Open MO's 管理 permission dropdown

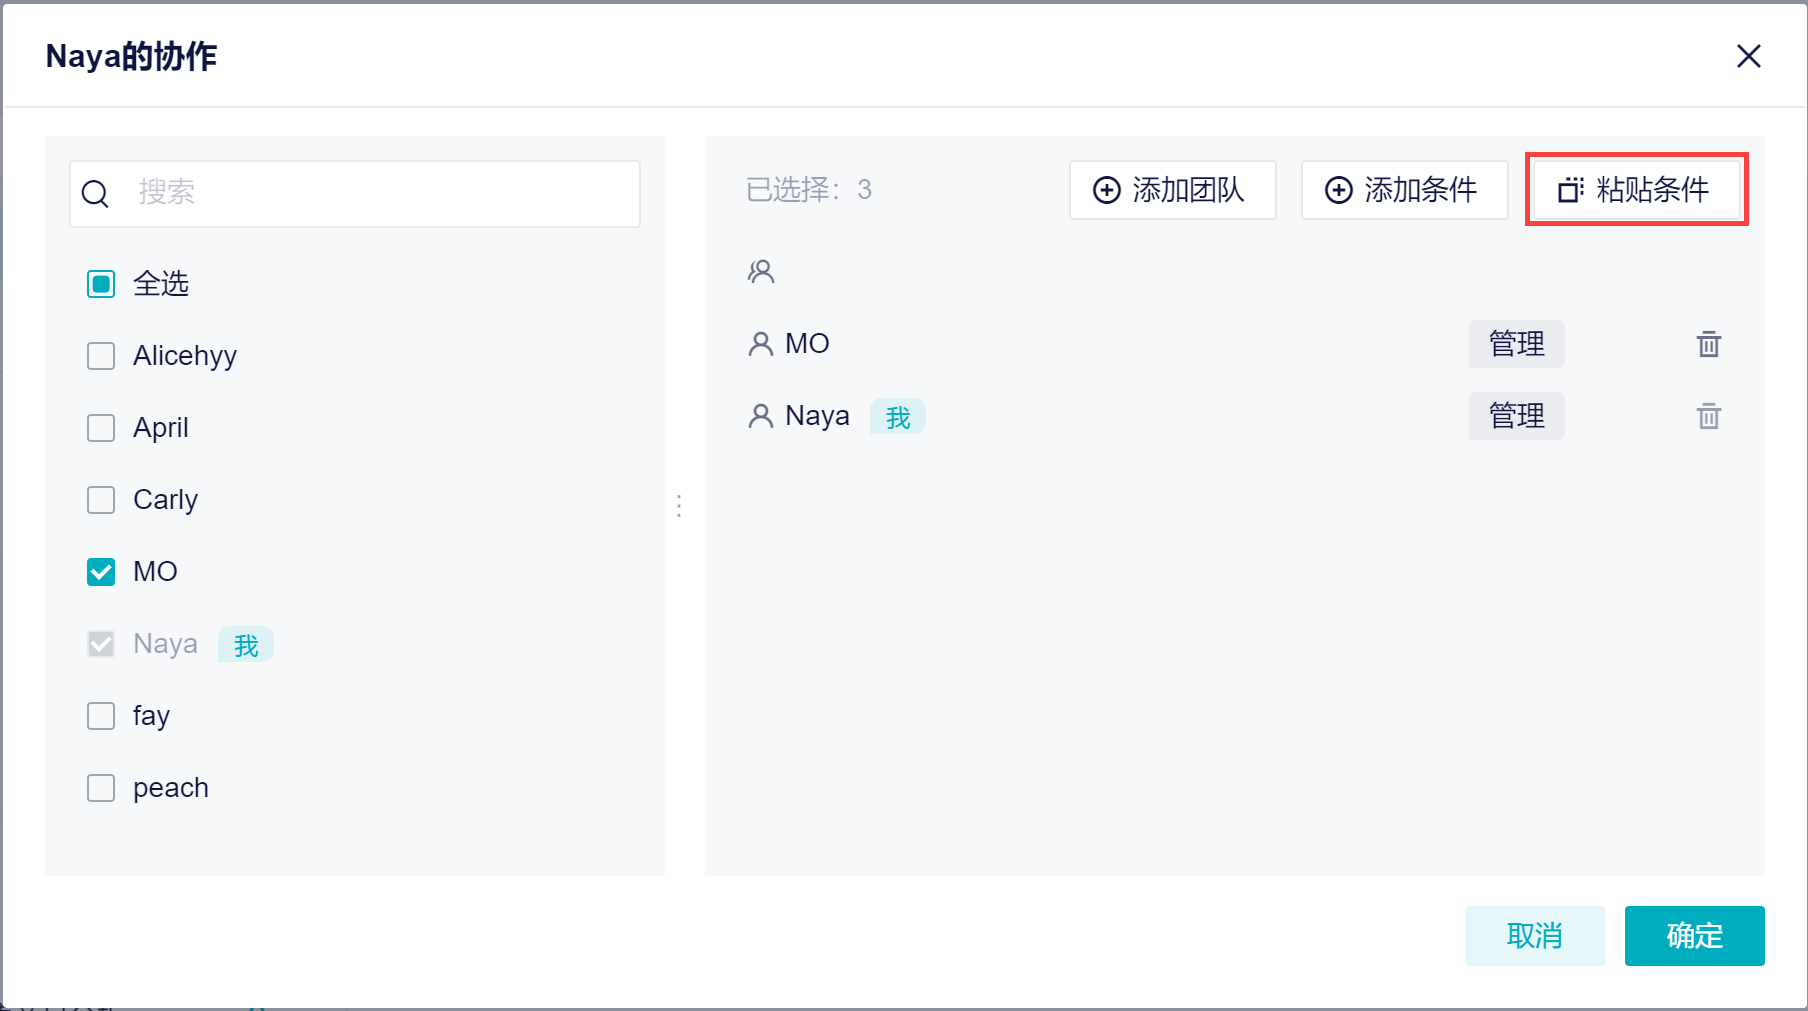[x=1516, y=344]
